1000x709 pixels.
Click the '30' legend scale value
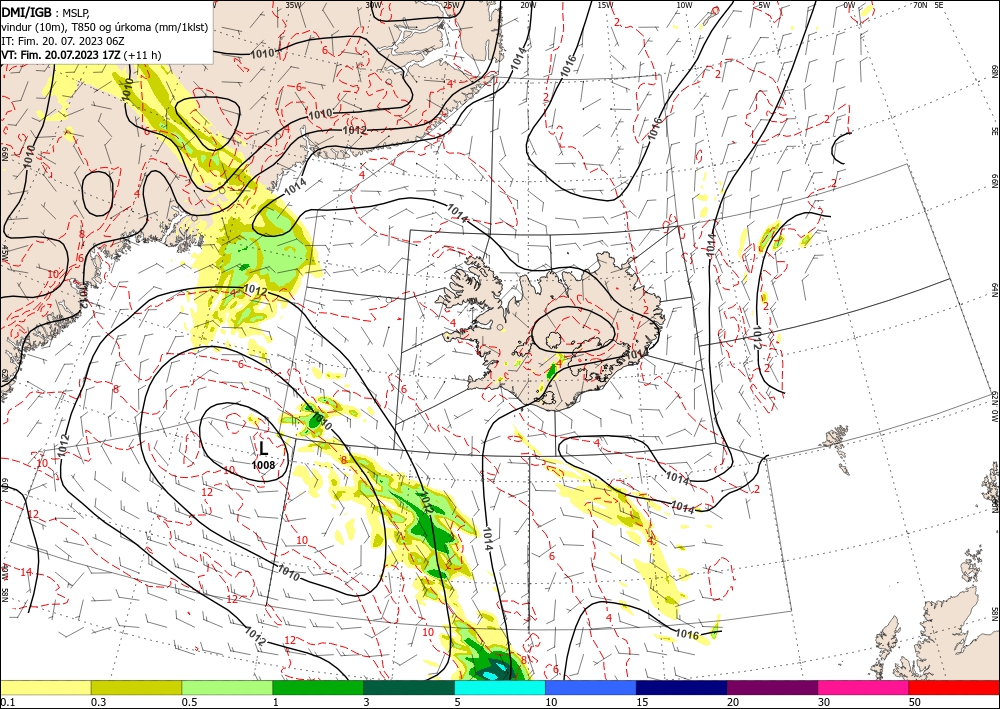[x=823, y=702]
